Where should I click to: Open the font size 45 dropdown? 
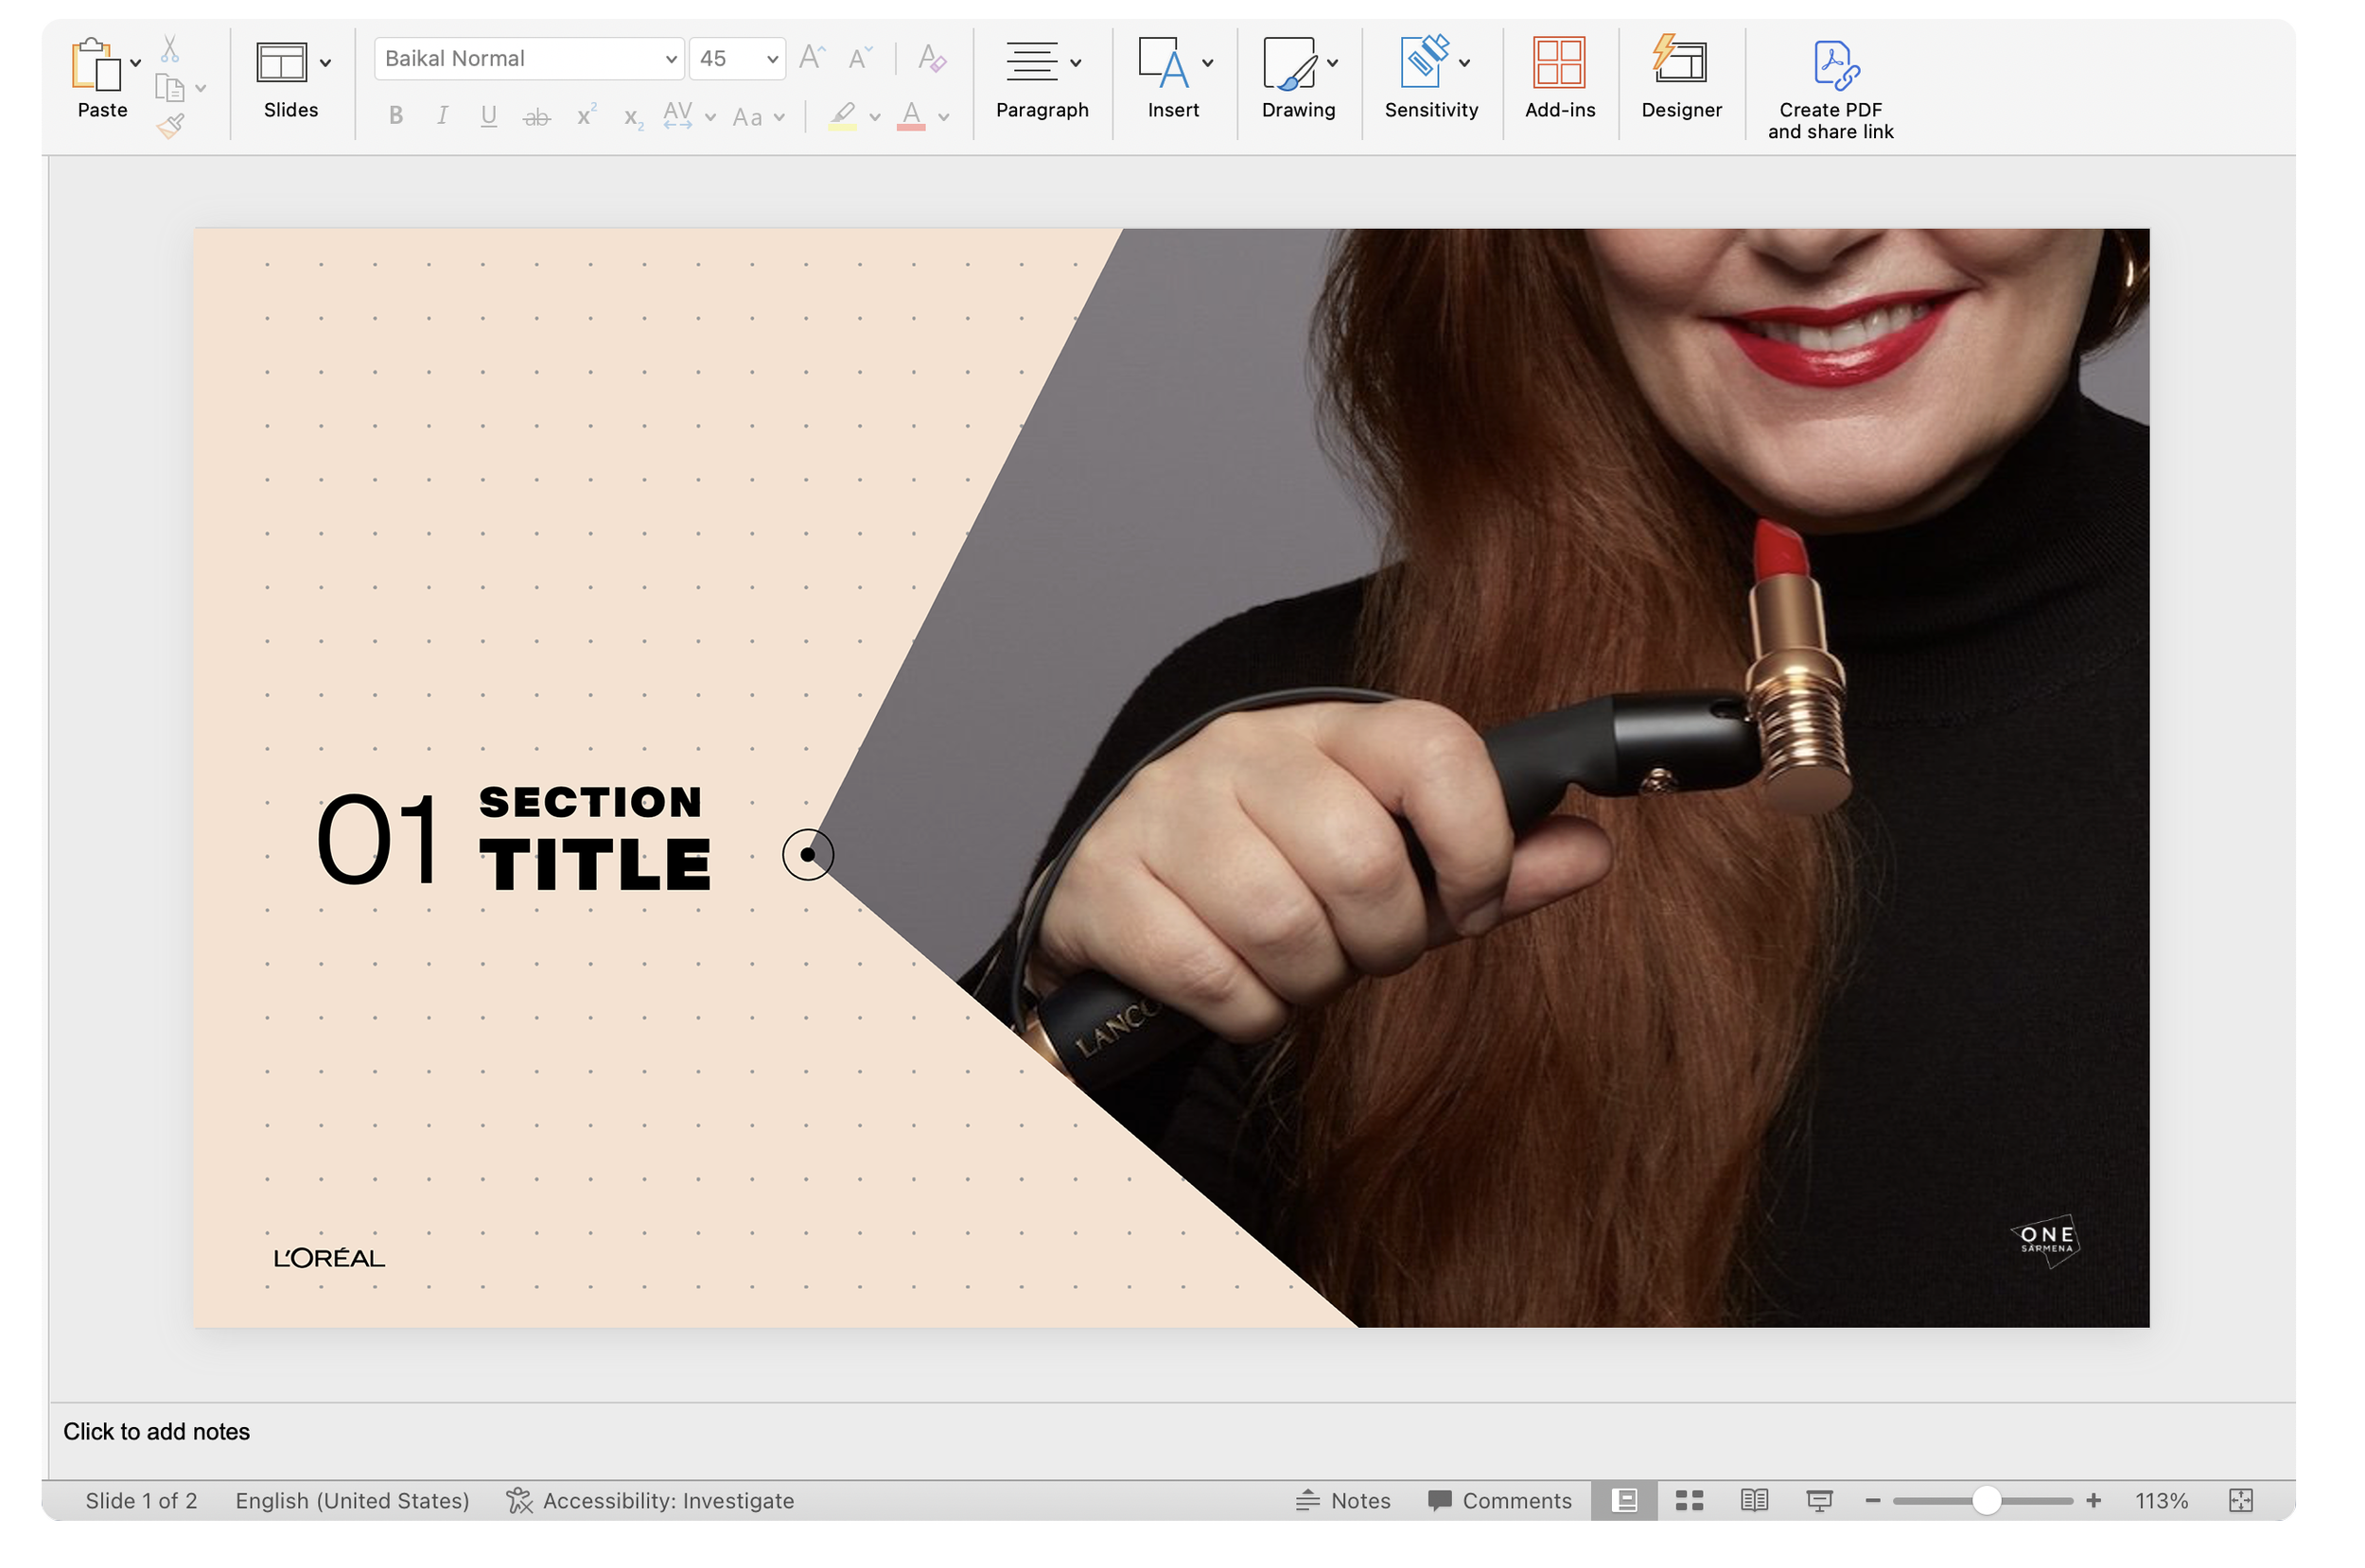tap(771, 59)
